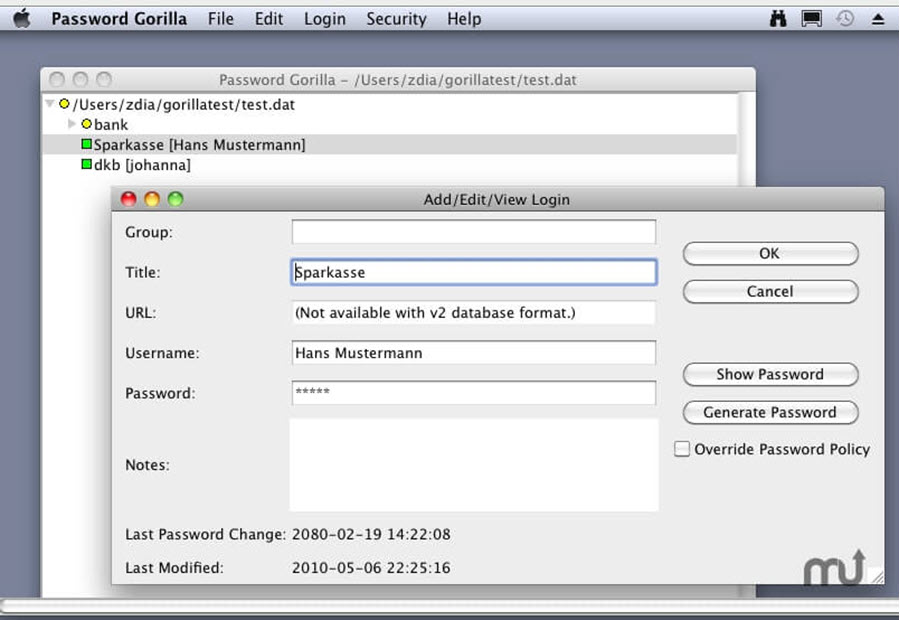
Task: Click inside the Notes text area
Action: tap(474, 465)
